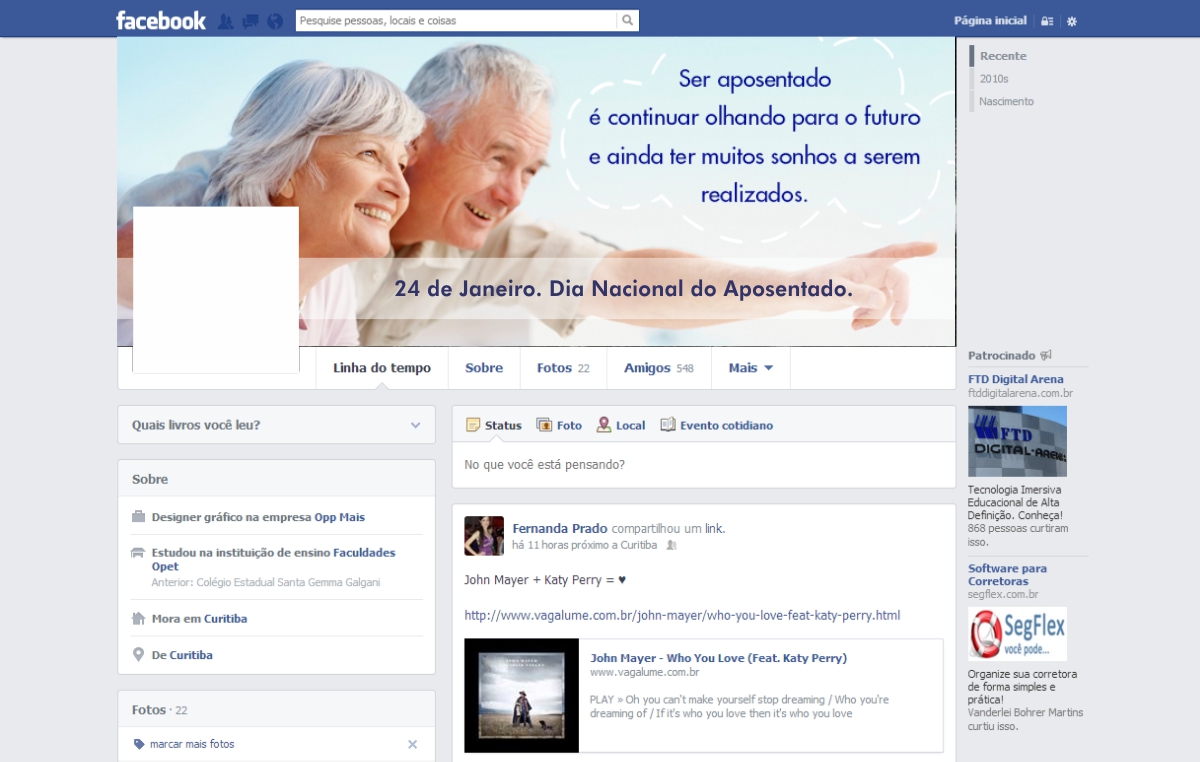This screenshot has width=1200, height=762.
Task: Open Fernanda Prado's profile name link
Action: point(560,528)
